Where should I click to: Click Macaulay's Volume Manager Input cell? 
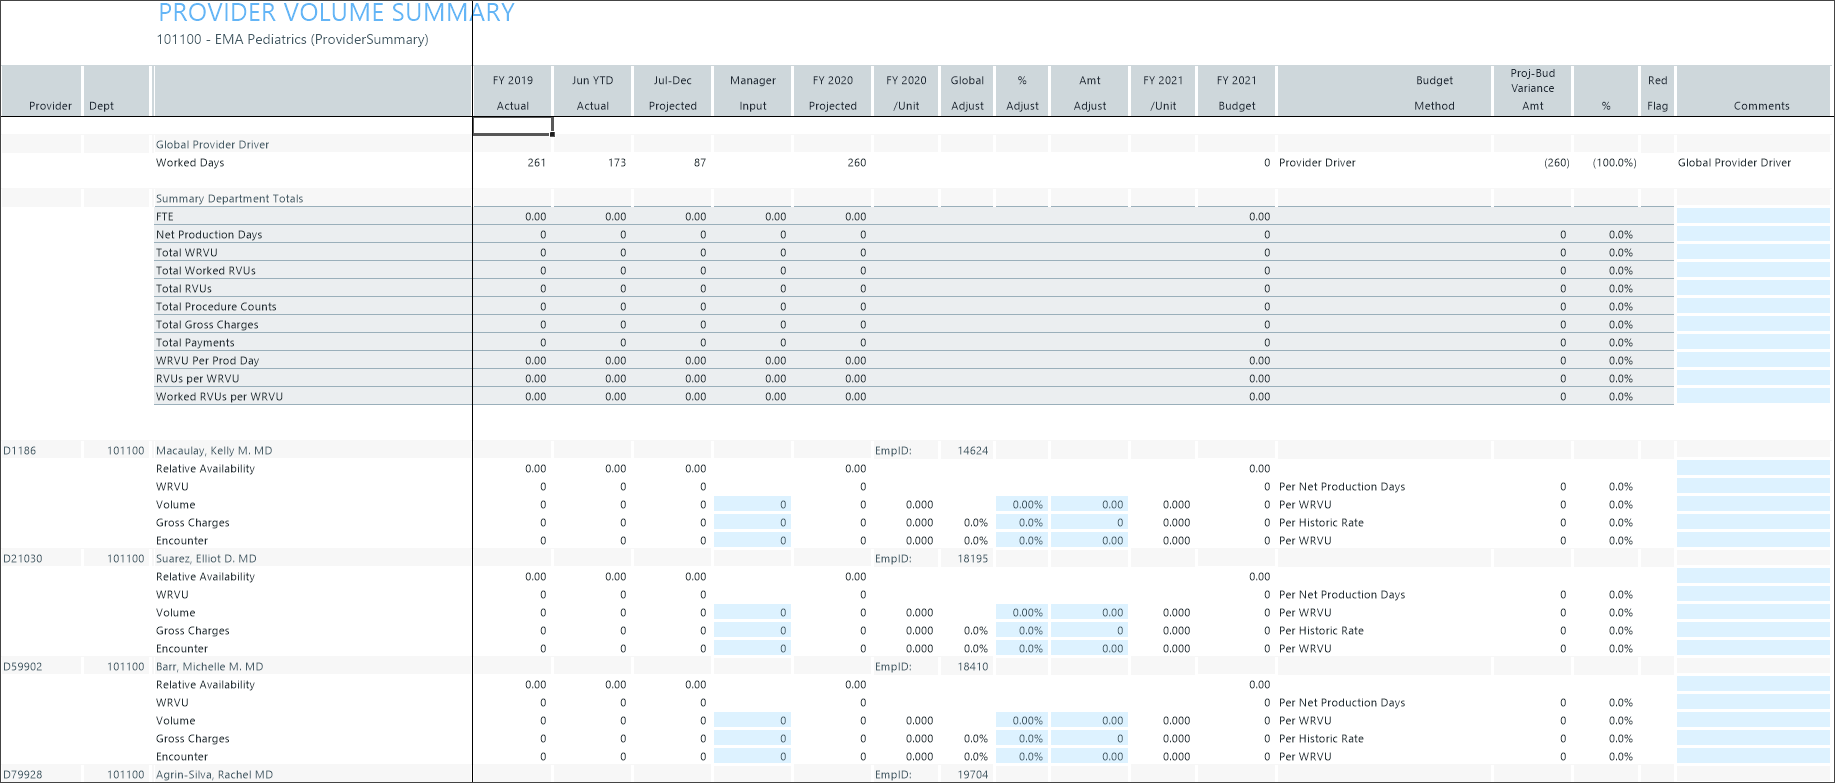752,505
